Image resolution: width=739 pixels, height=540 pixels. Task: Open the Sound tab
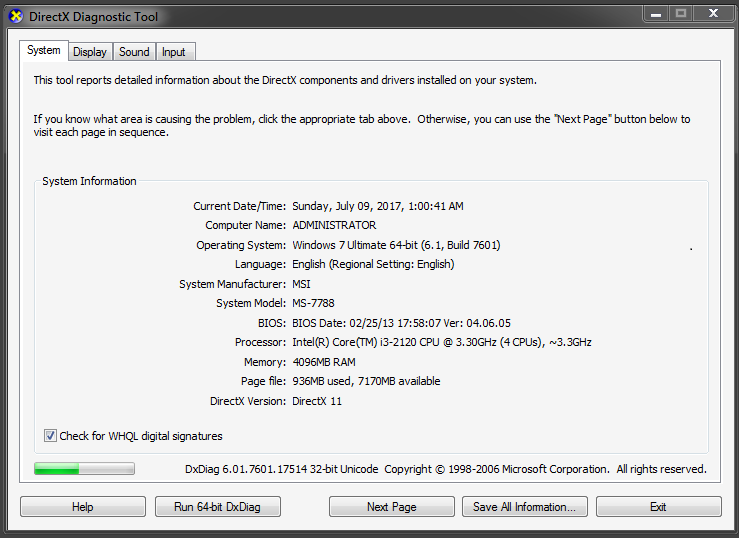click(134, 52)
